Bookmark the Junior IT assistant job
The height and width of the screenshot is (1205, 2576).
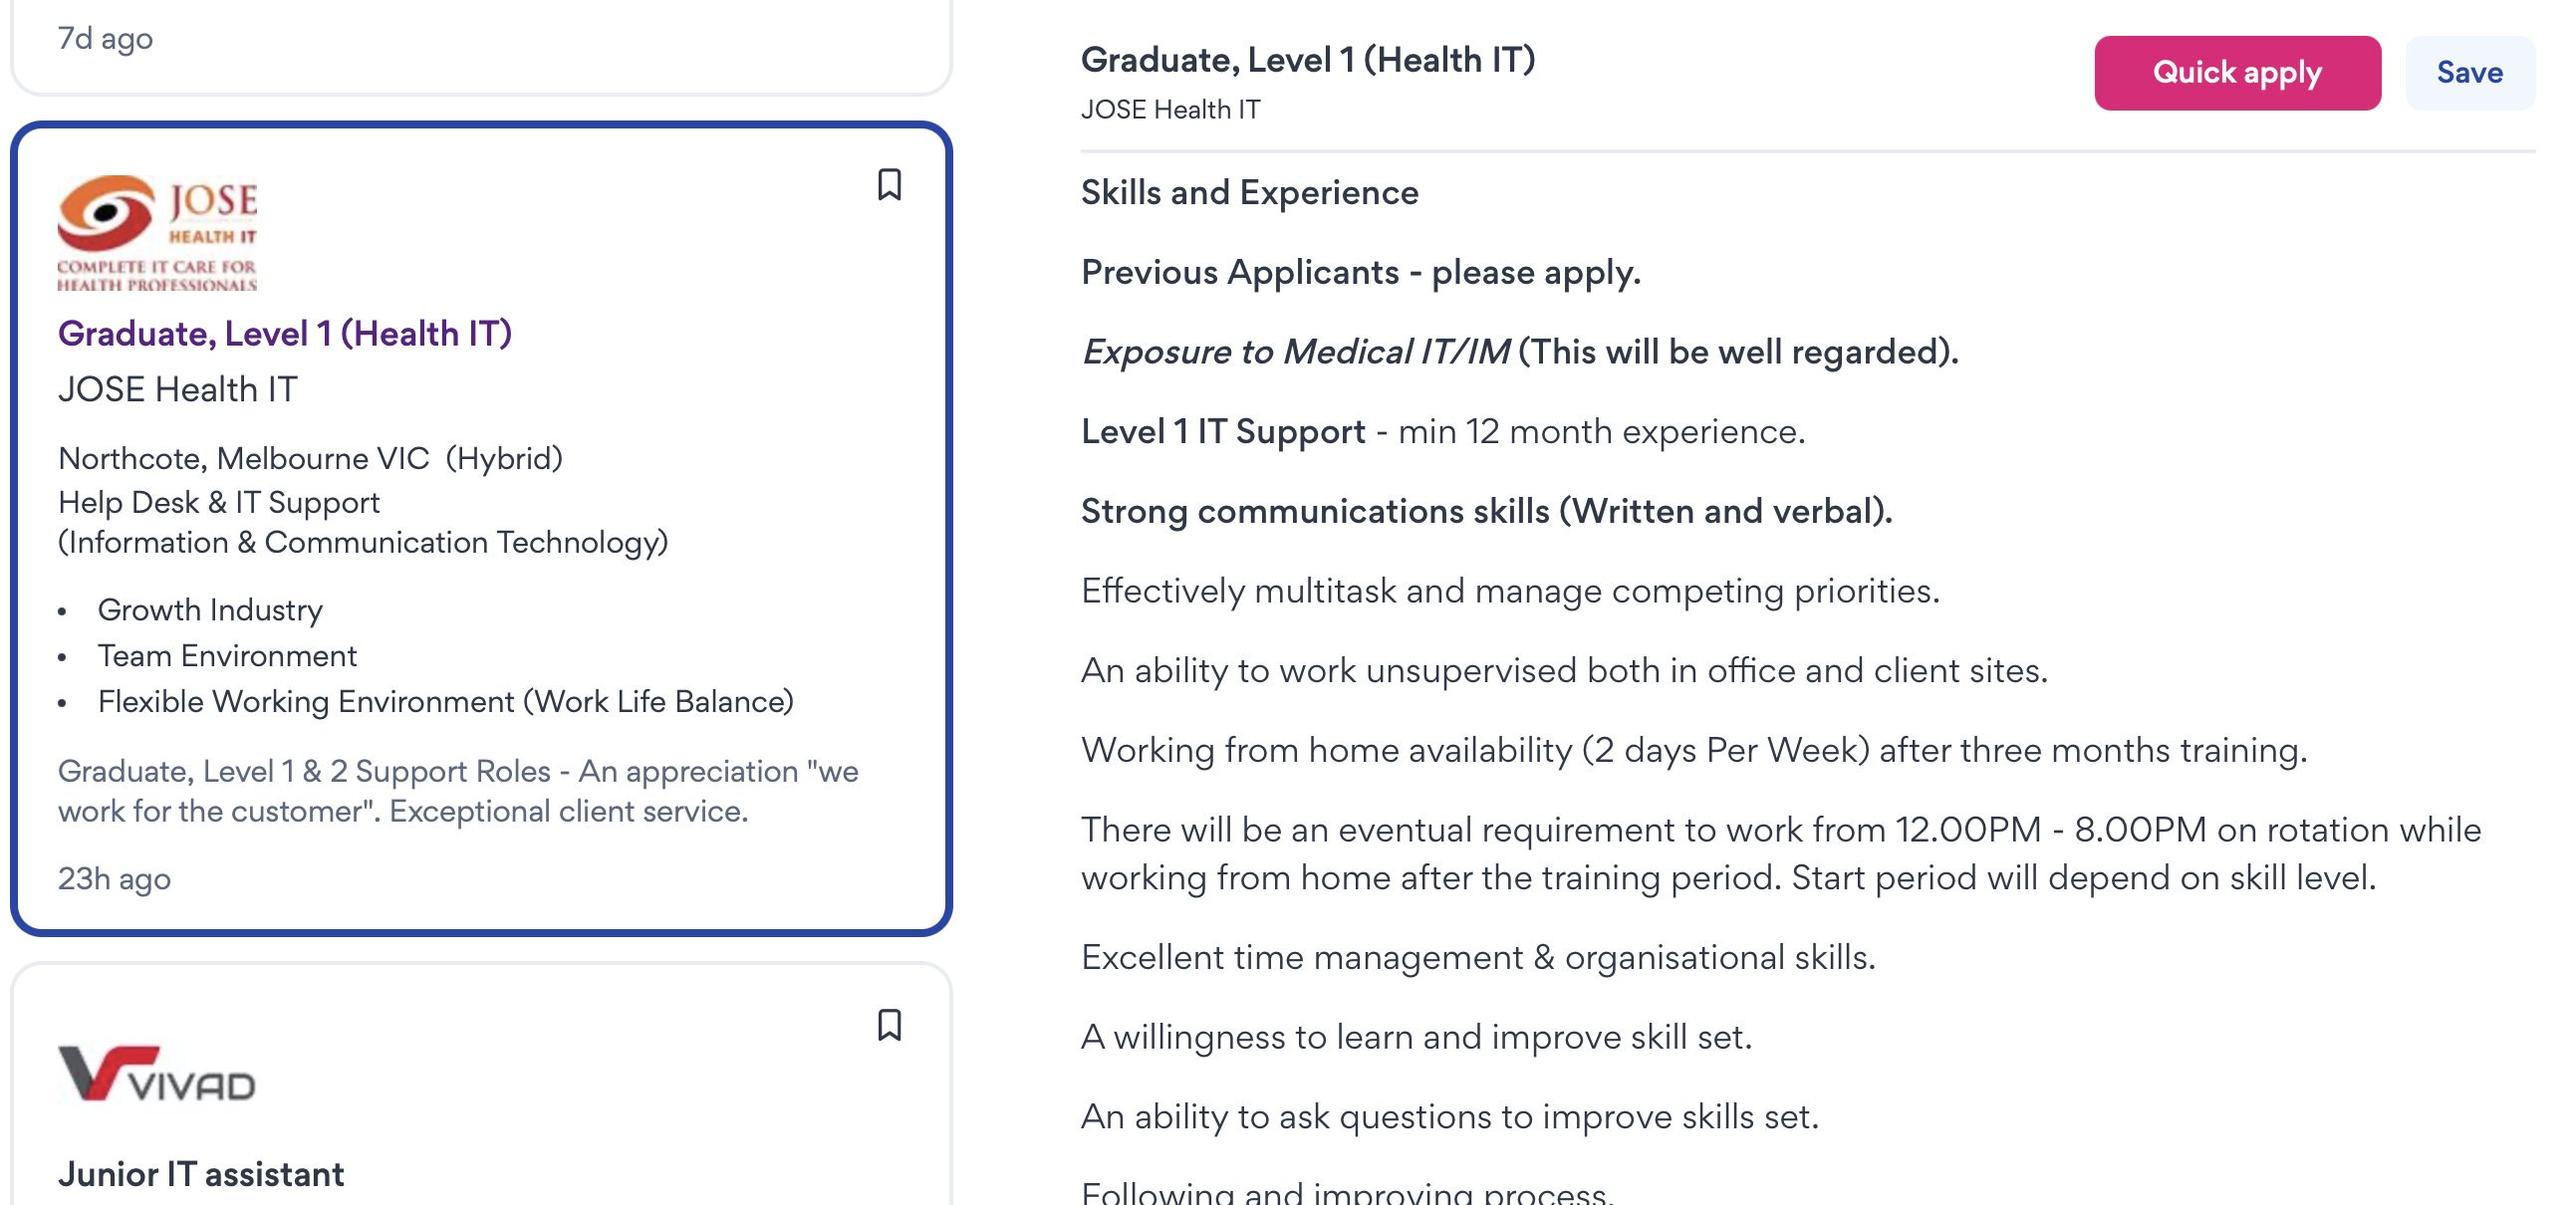pos(889,1025)
